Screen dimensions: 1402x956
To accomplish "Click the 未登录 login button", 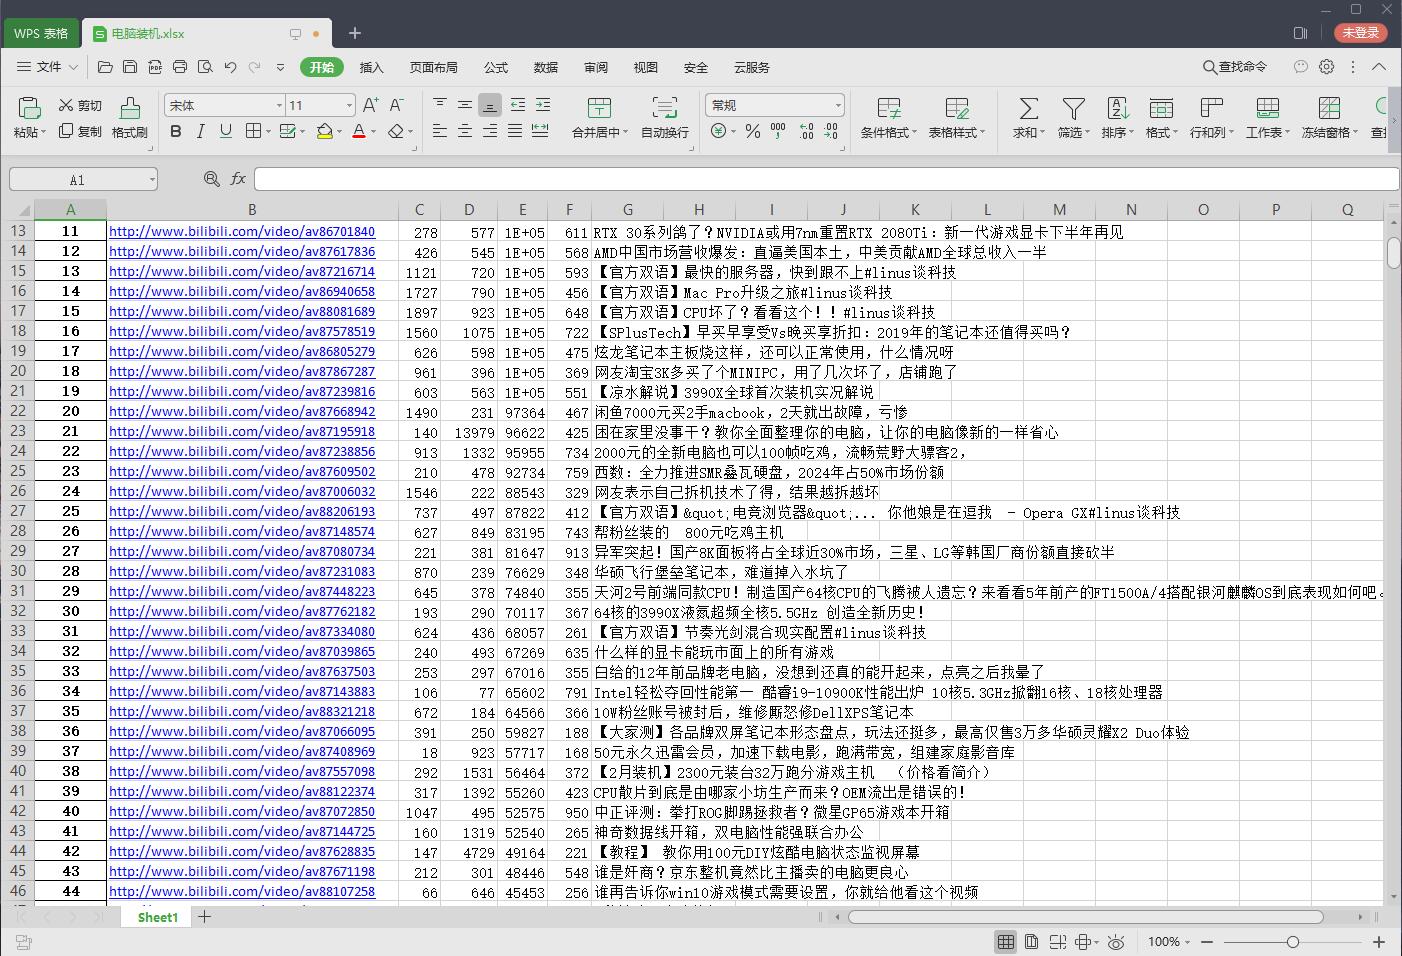I will (x=1362, y=32).
